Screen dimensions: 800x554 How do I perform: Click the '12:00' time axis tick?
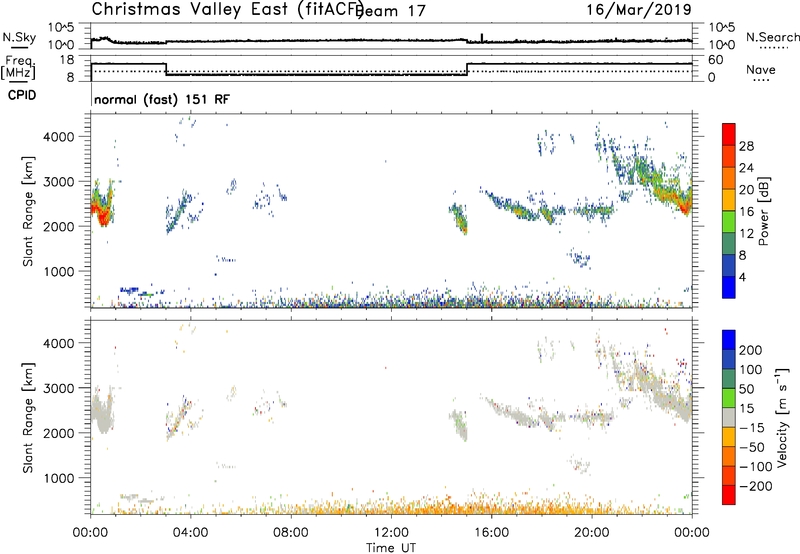(x=391, y=533)
